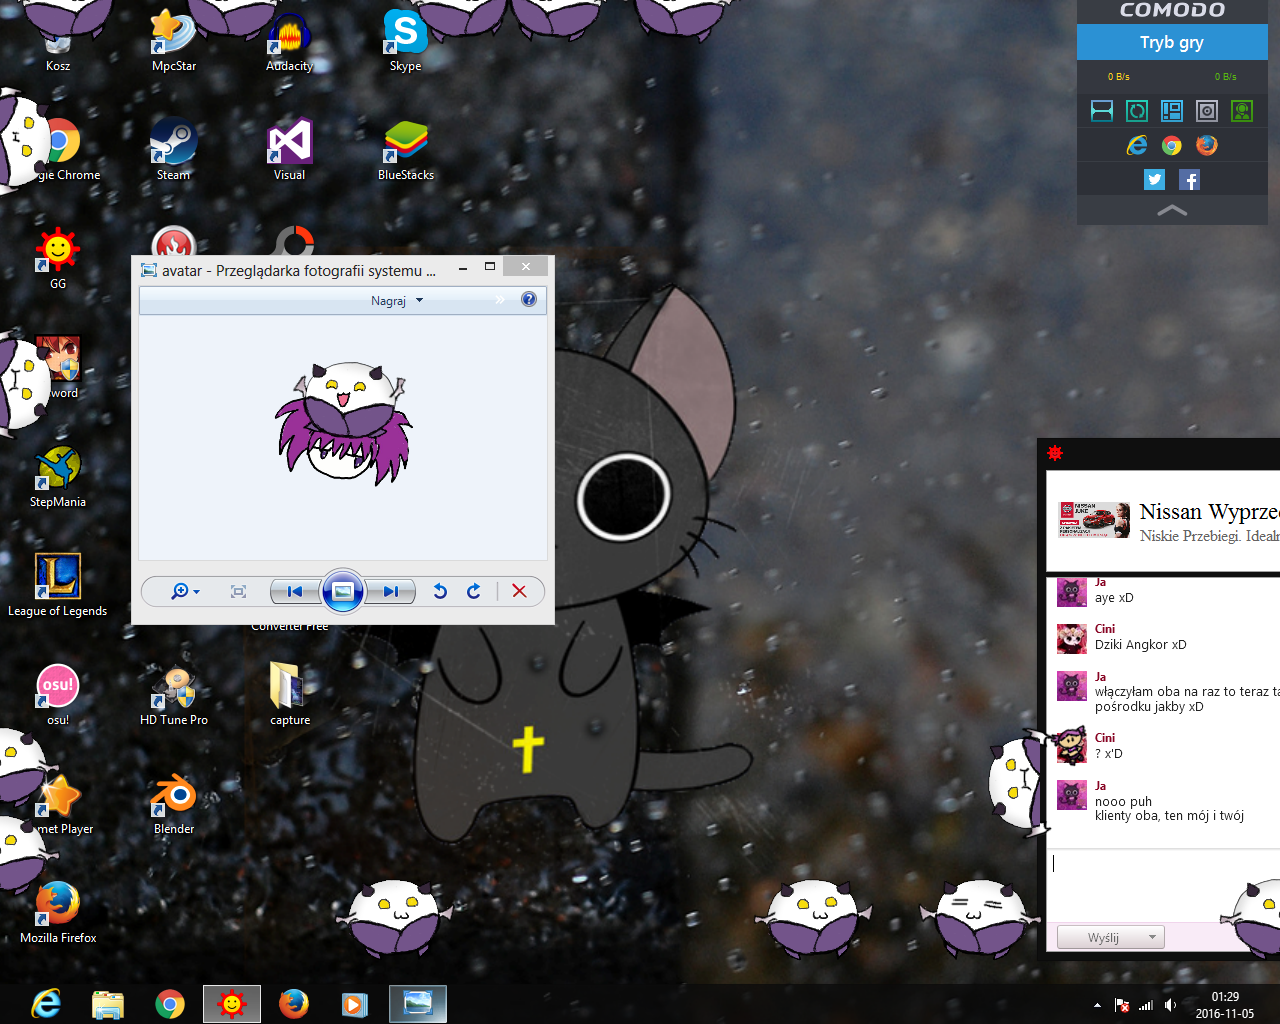The height and width of the screenshot is (1024, 1280).
Task: Switch to the GG app on the taskbar
Action: pyautogui.click(x=232, y=1003)
